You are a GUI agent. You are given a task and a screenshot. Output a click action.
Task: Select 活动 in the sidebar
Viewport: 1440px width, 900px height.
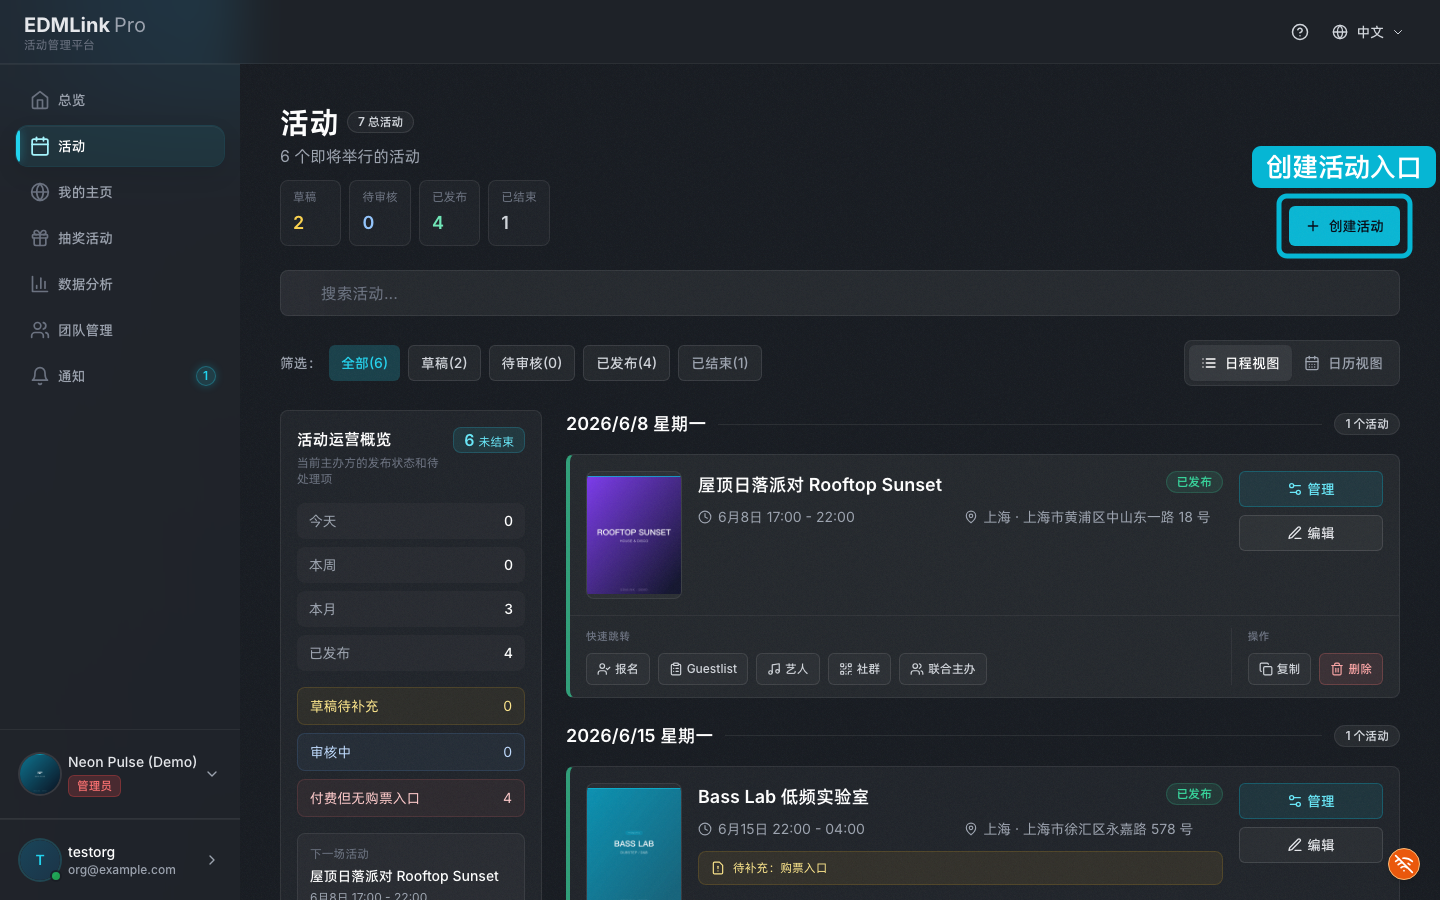pyautogui.click(x=120, y=146)
